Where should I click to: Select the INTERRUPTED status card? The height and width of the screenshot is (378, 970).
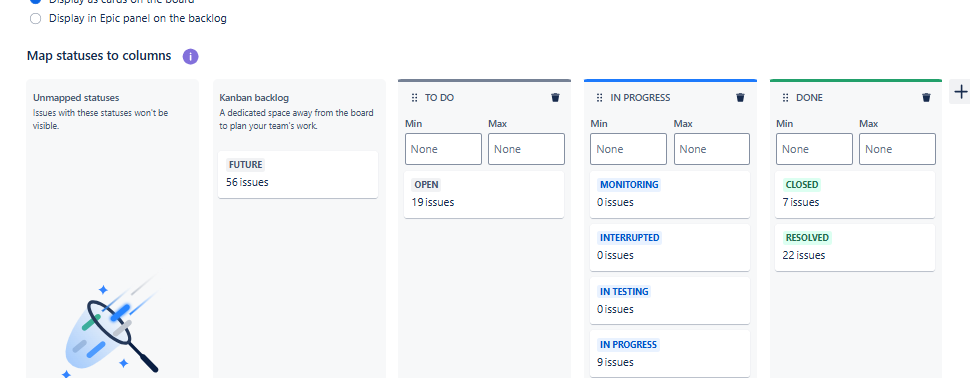coord(670,247)
